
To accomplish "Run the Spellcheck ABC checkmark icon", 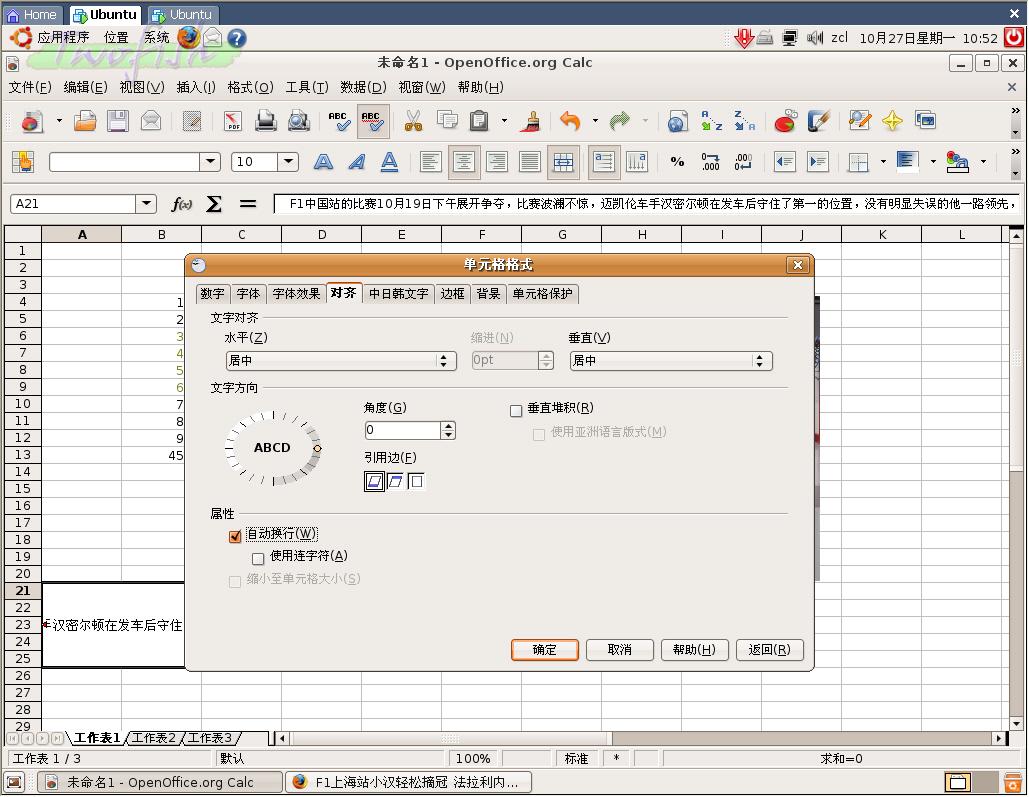I will (x=339, y=121).
